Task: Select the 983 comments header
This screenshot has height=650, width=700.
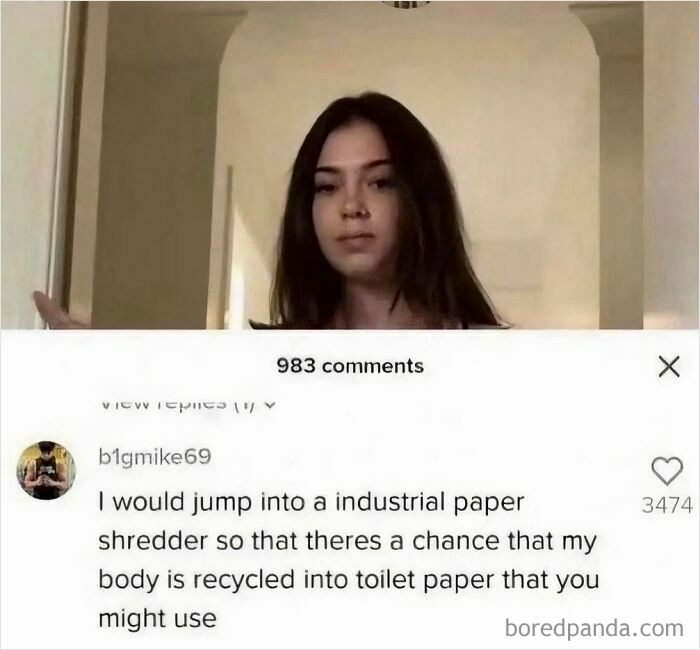Action: (x=350, y=366)
